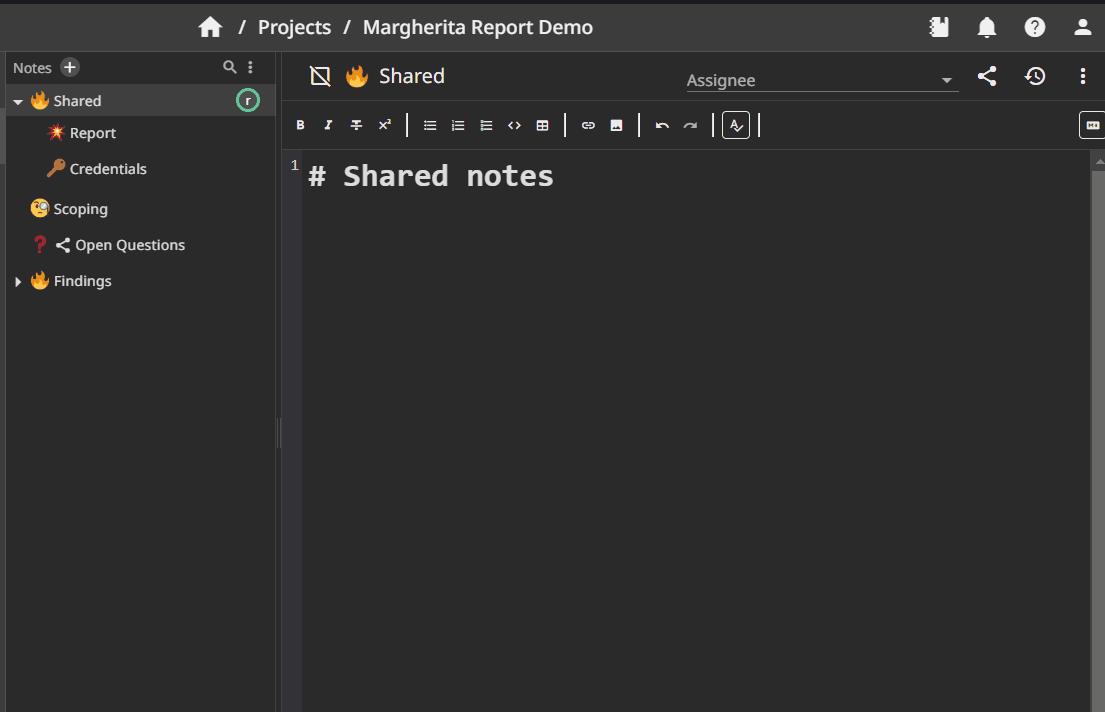Viewport: 1105px width, 712px height.
Task: Open the Credentials note
Action: [x=108, y=169]
